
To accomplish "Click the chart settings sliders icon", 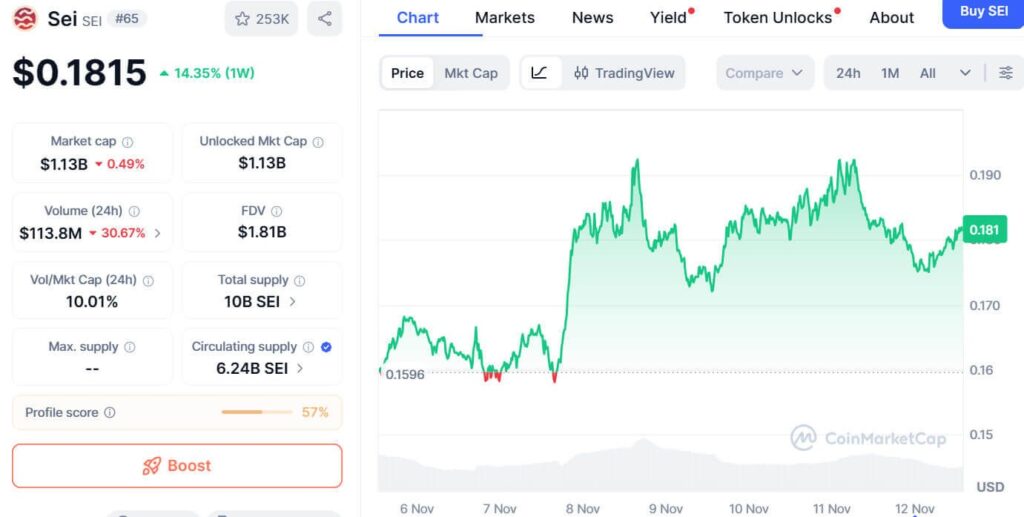I will click(1005, 73).
